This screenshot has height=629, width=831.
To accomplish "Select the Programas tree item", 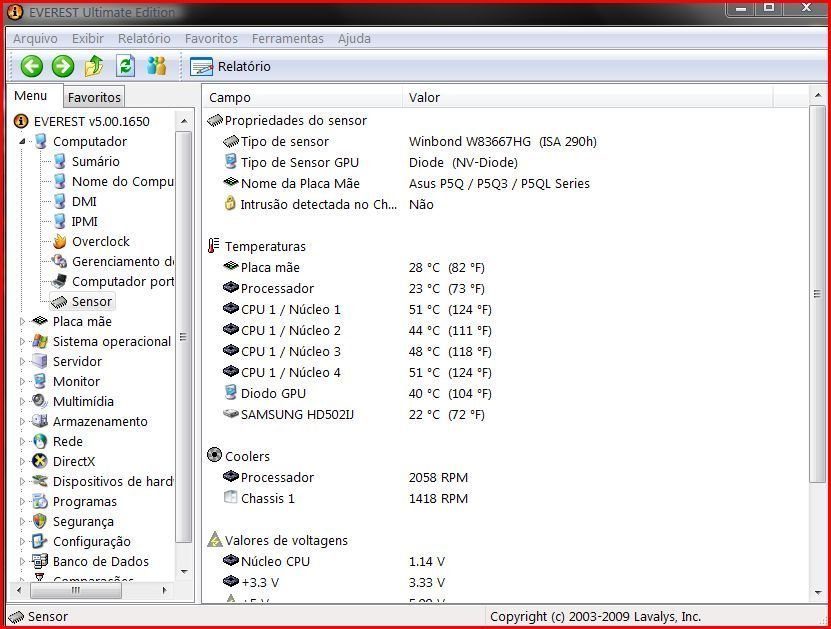I will tap(85, 501).
